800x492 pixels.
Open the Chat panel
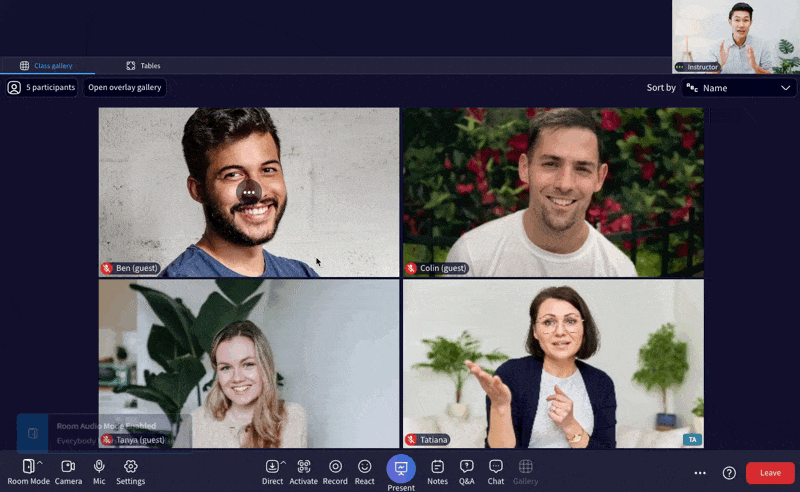click(x=495, y=472)
